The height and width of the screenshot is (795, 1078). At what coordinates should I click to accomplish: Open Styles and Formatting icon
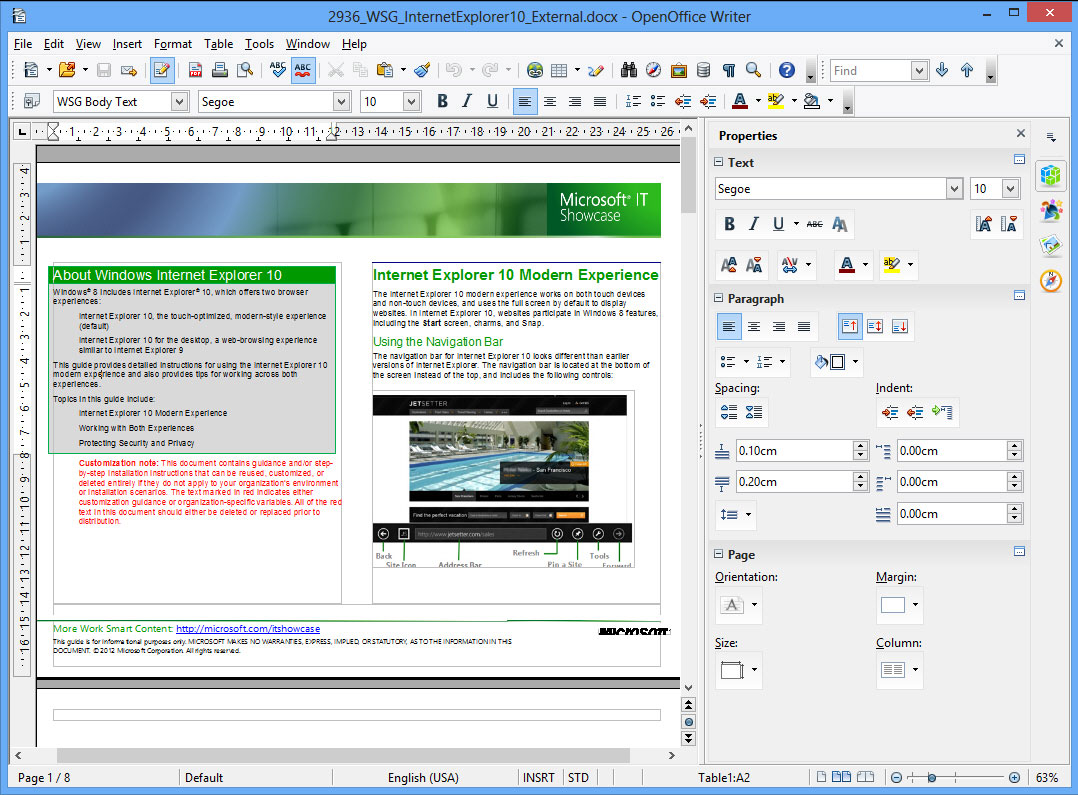tap(32, 102)
